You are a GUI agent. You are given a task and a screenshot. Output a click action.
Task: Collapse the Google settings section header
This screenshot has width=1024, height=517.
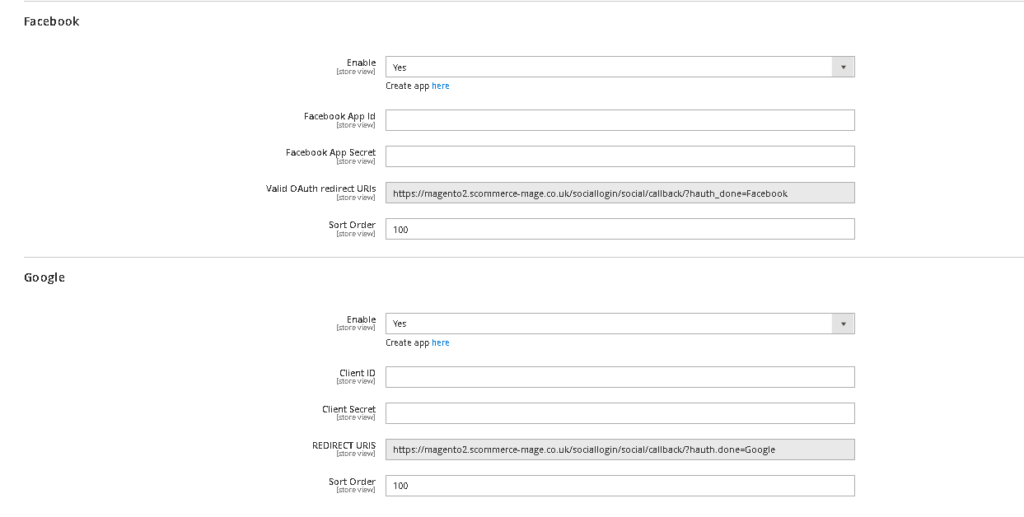point(44,277)
